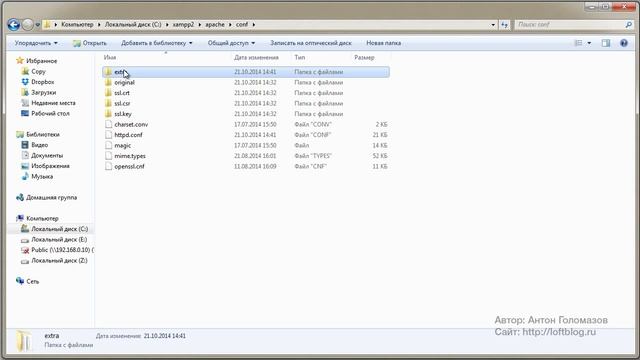Select Компьютер in the sidebar
This screenshot has height=360, width=640.
(x=42, y=219)
